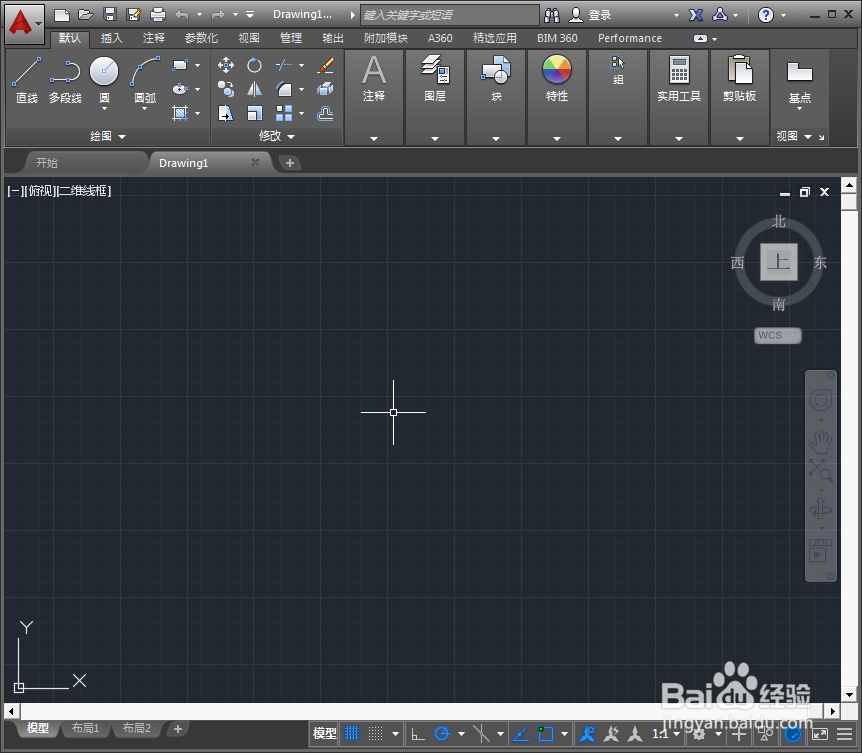Click the New drawing icon in the quick access toolbar

[62, 15]
